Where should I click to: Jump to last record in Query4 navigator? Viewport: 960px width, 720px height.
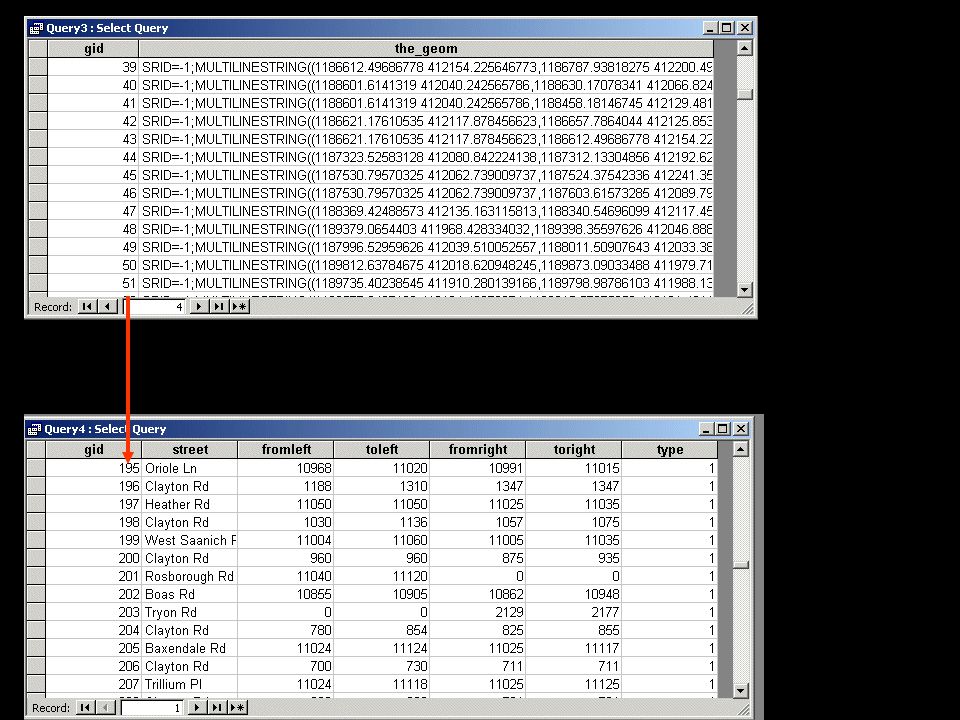pyautogui.click(x=217, y=708)
